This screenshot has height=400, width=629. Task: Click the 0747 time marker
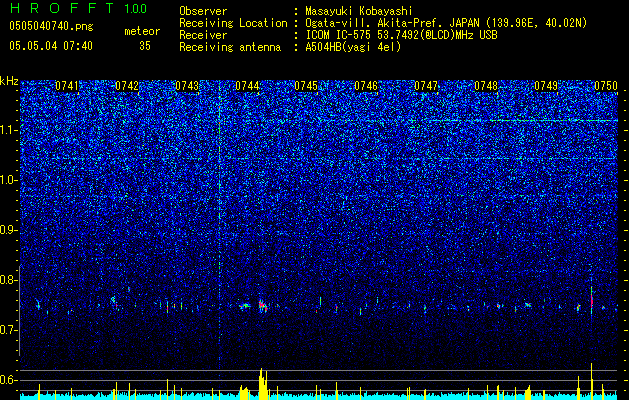(426, 86)
